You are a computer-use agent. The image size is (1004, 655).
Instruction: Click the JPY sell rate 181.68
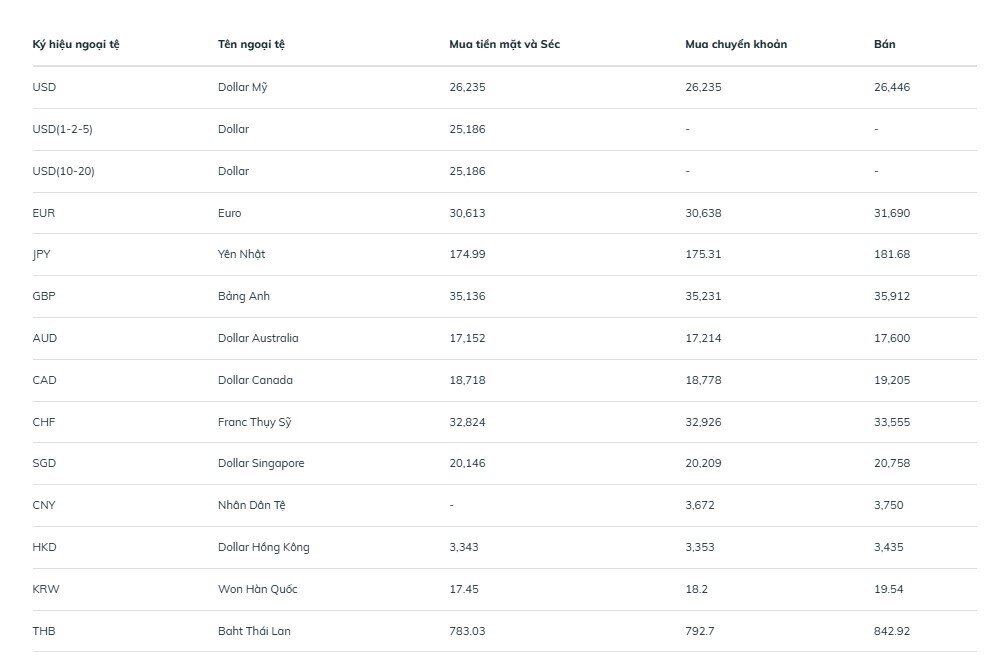[x=892, y=254]
